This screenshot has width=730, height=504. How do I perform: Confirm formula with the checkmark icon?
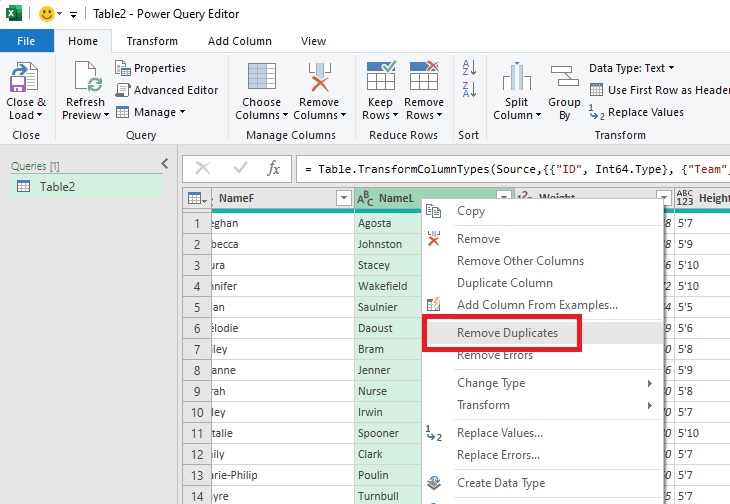pyautogui.click(x=240, y=168)
